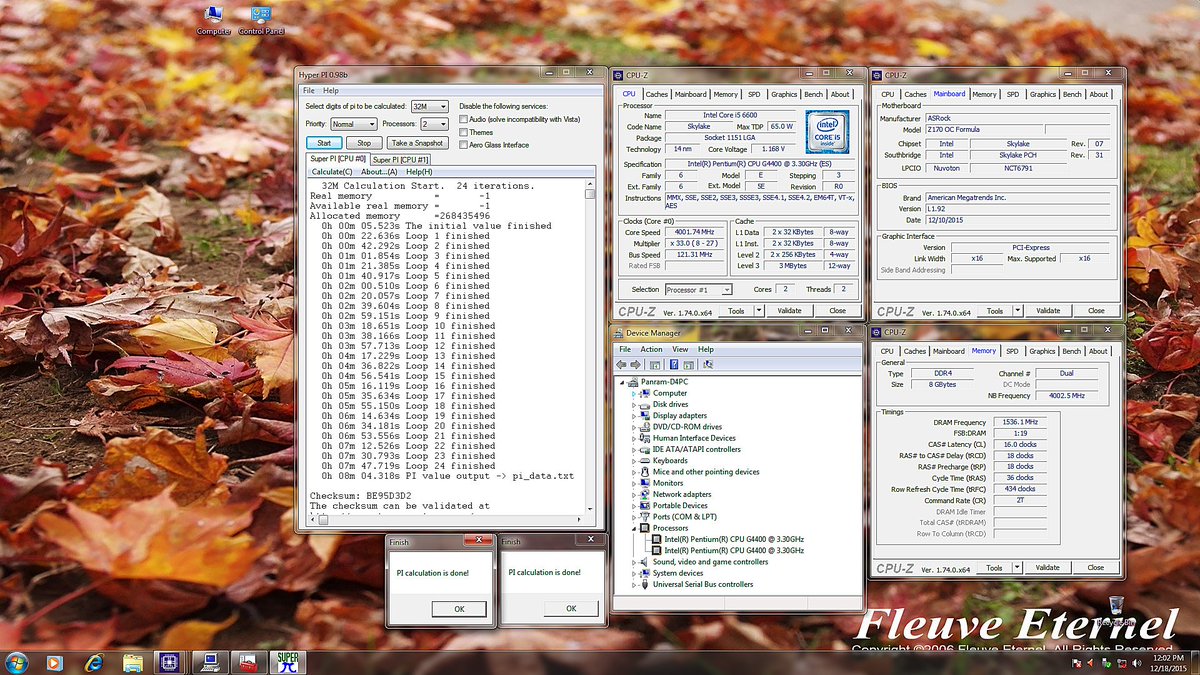Switch to Super PI [CPU #1] tab

(x=401, y=159)
